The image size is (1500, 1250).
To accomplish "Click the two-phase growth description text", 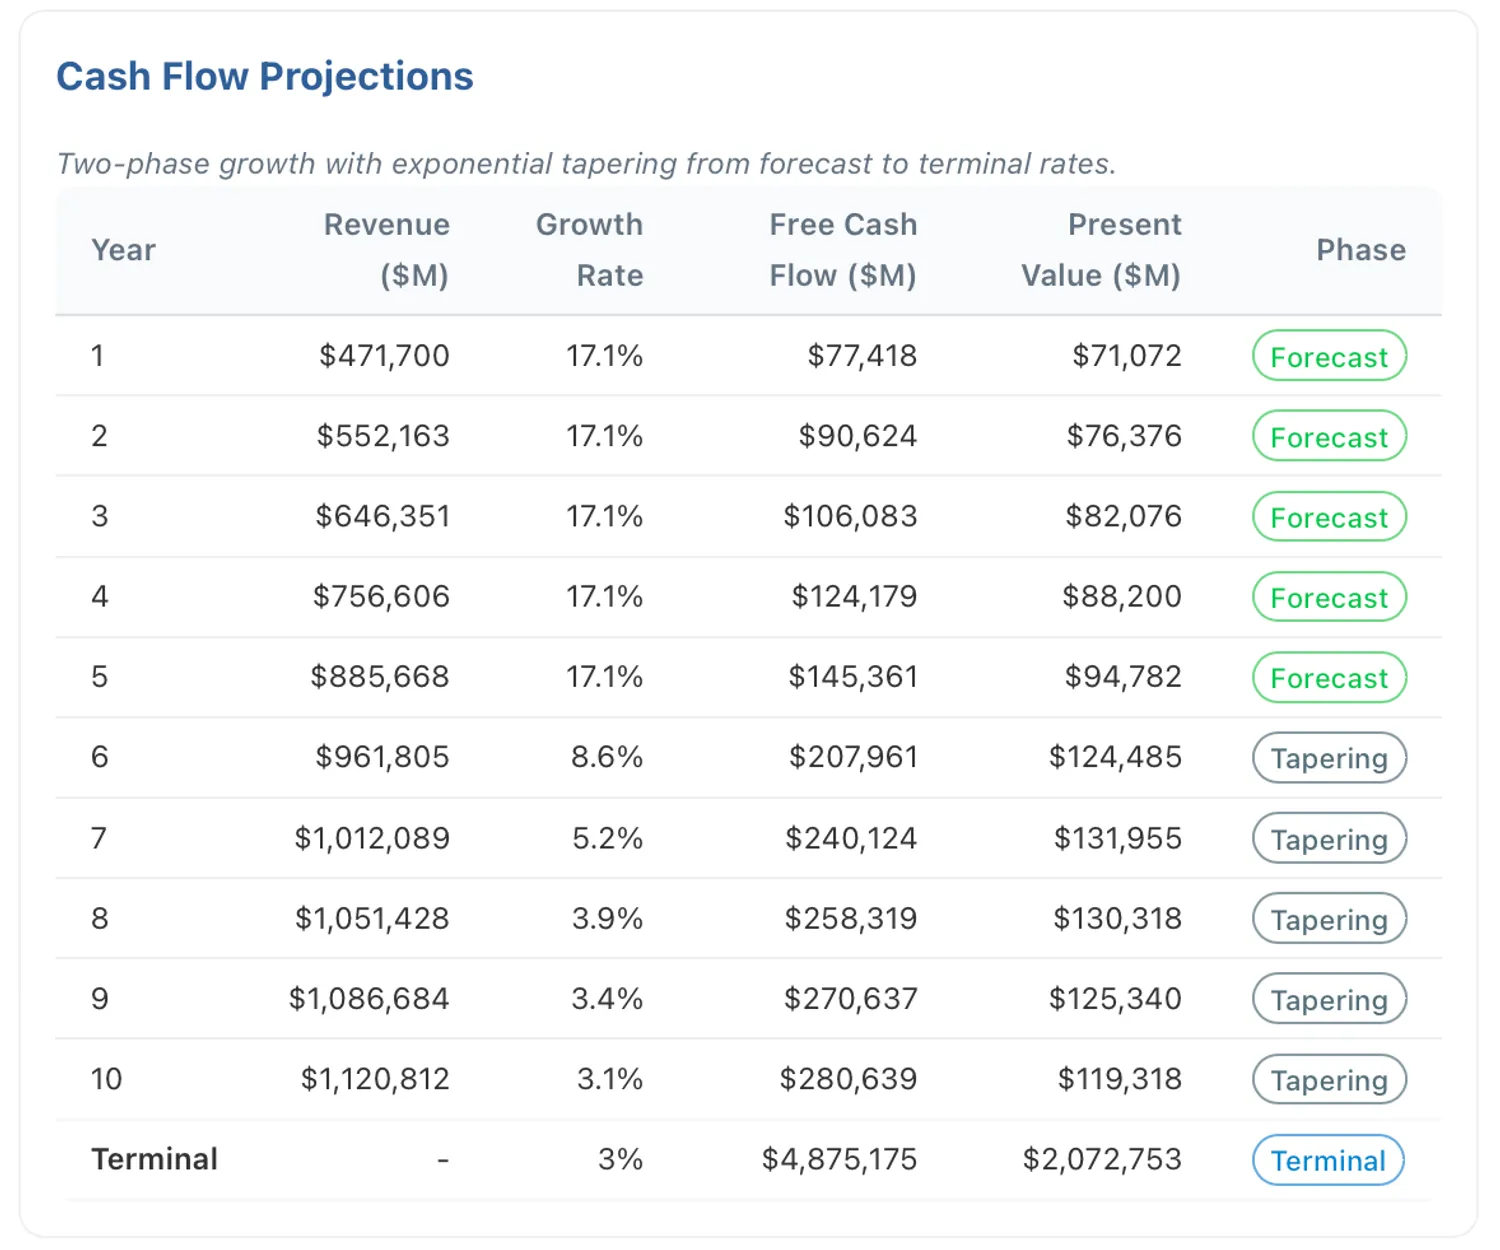I will [x=586, y=163].
